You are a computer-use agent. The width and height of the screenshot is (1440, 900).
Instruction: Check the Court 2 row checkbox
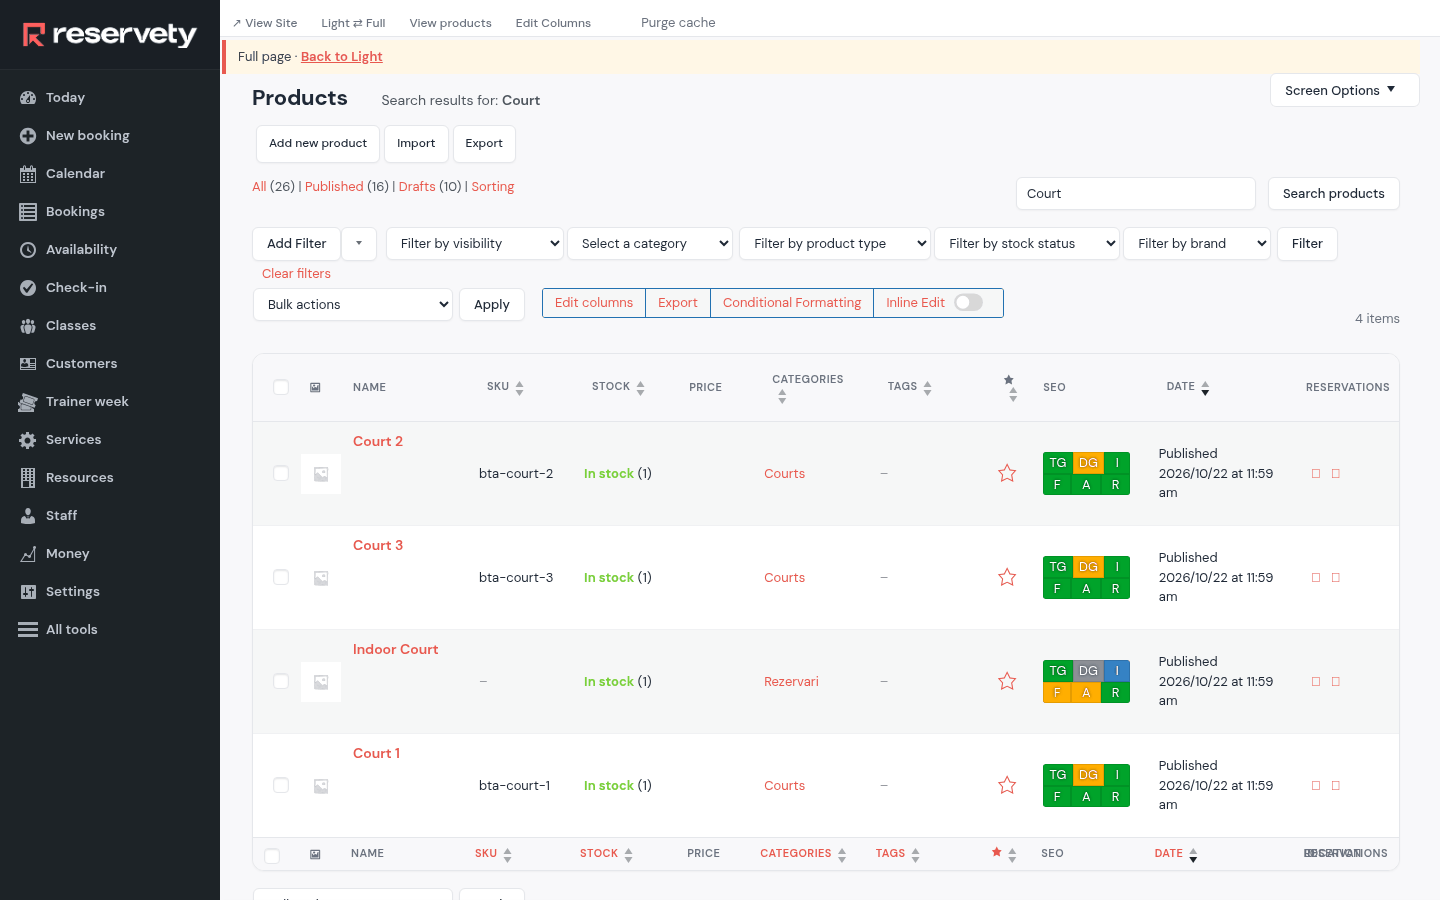(281, 473)
